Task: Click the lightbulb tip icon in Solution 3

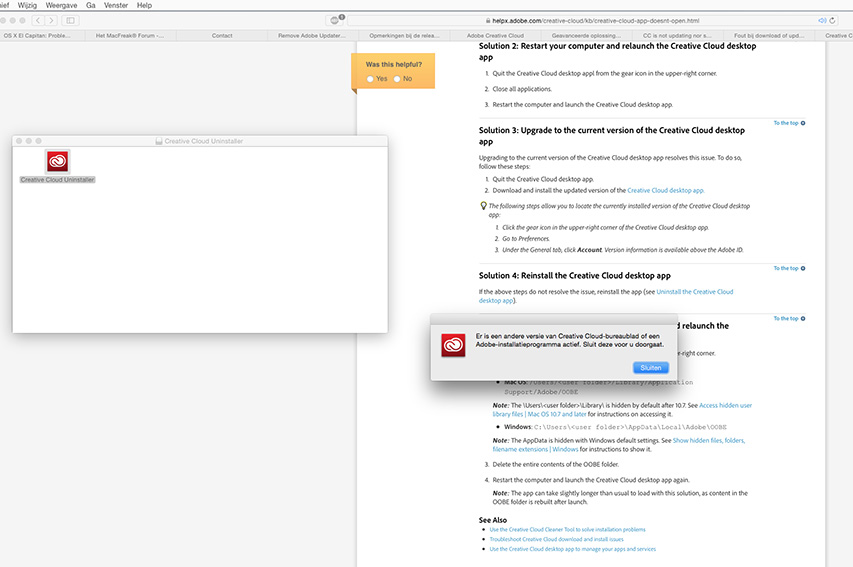Action: click(483, 206)
